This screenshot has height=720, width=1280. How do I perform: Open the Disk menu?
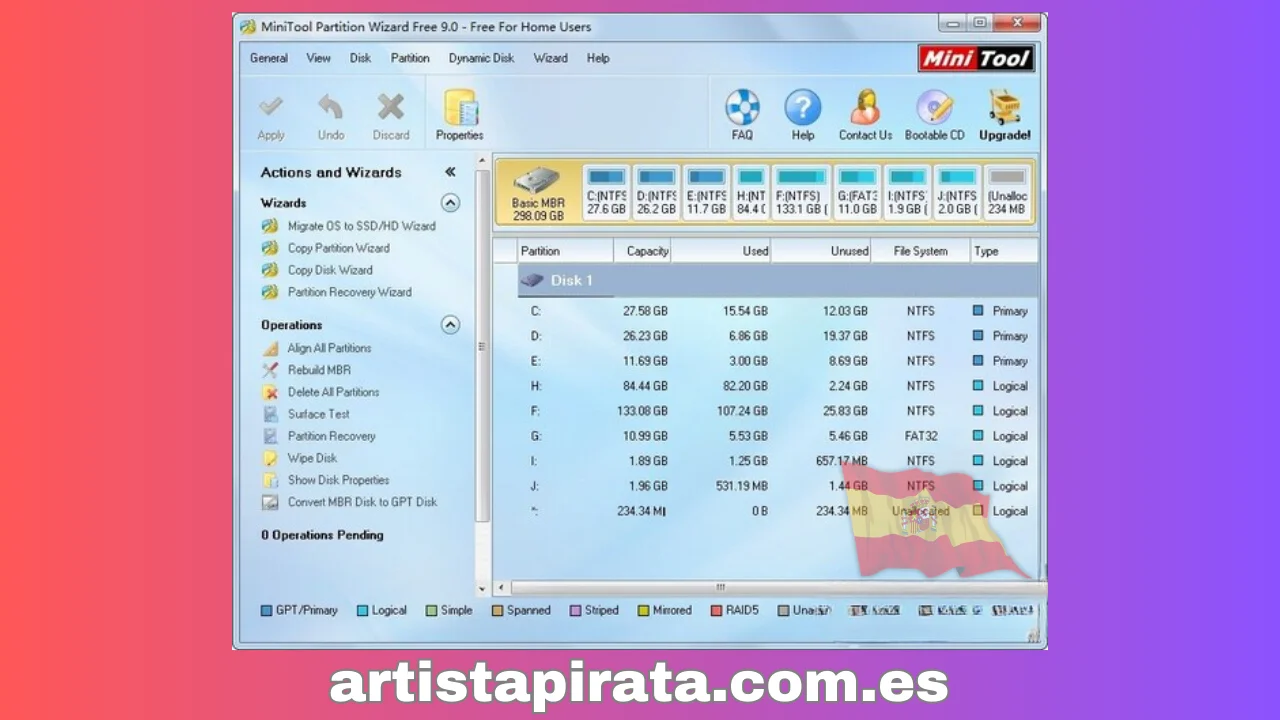(360, 58)
